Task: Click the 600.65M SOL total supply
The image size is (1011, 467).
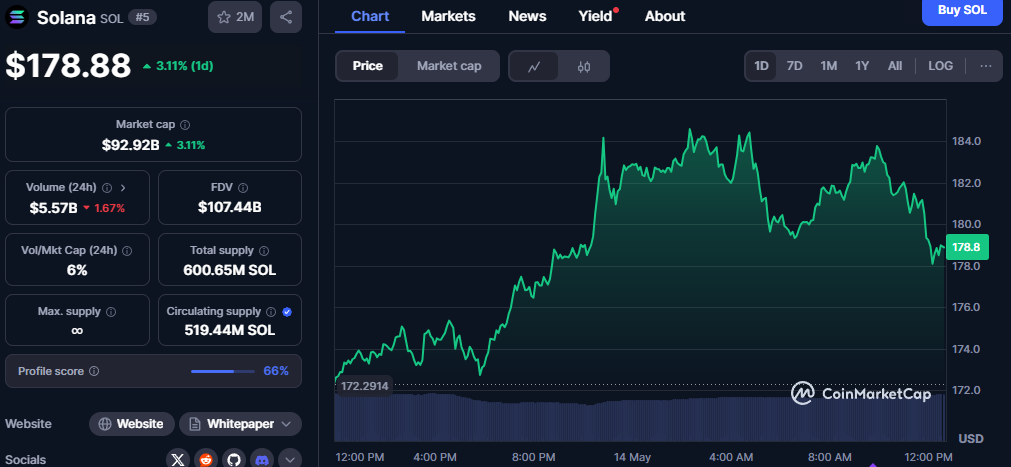Action: (x=230, y=270)
